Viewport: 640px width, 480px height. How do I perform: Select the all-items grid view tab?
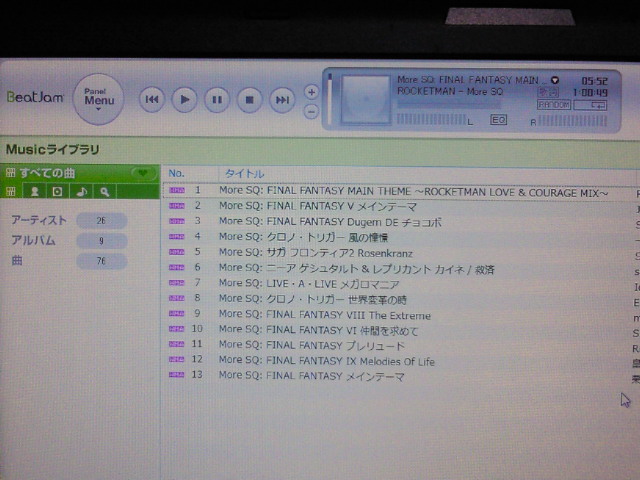[11, 191]
